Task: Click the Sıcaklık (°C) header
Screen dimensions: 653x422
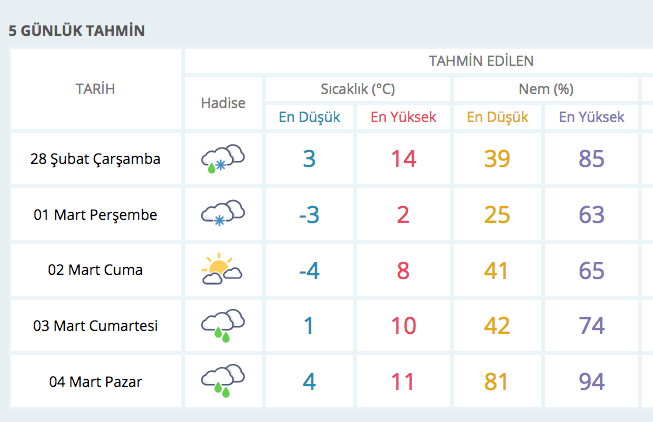Action: click(x=357, y=89)
